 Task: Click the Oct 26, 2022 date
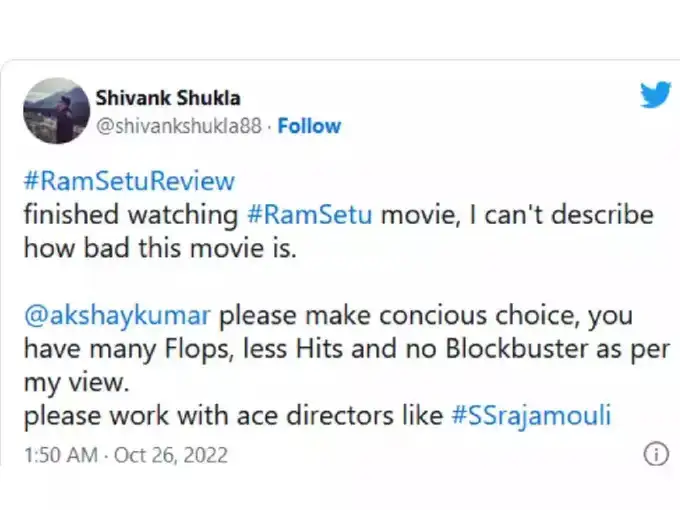[x=170, y=456]
